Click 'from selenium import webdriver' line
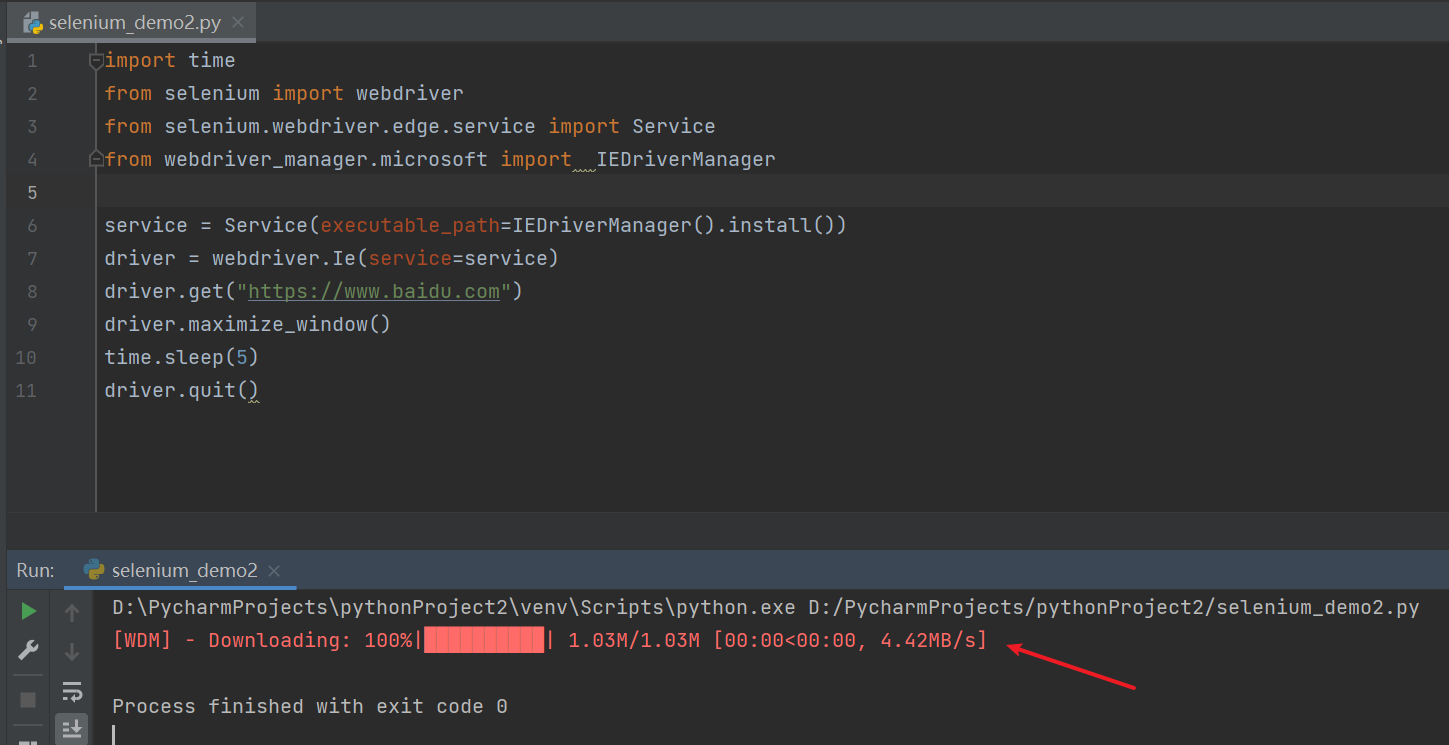 284,93
